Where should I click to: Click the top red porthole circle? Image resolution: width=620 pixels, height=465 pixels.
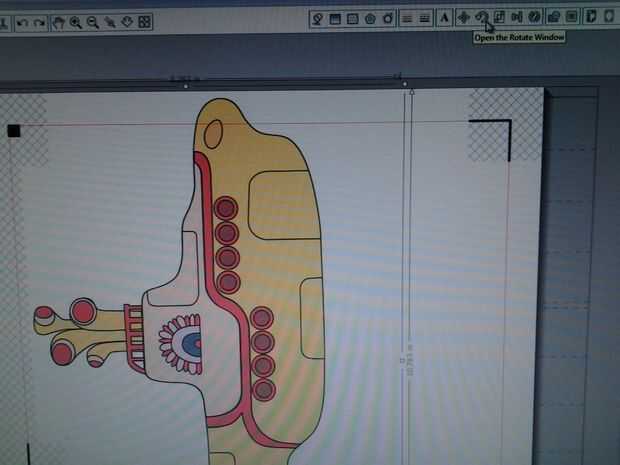tap(226, 208)
